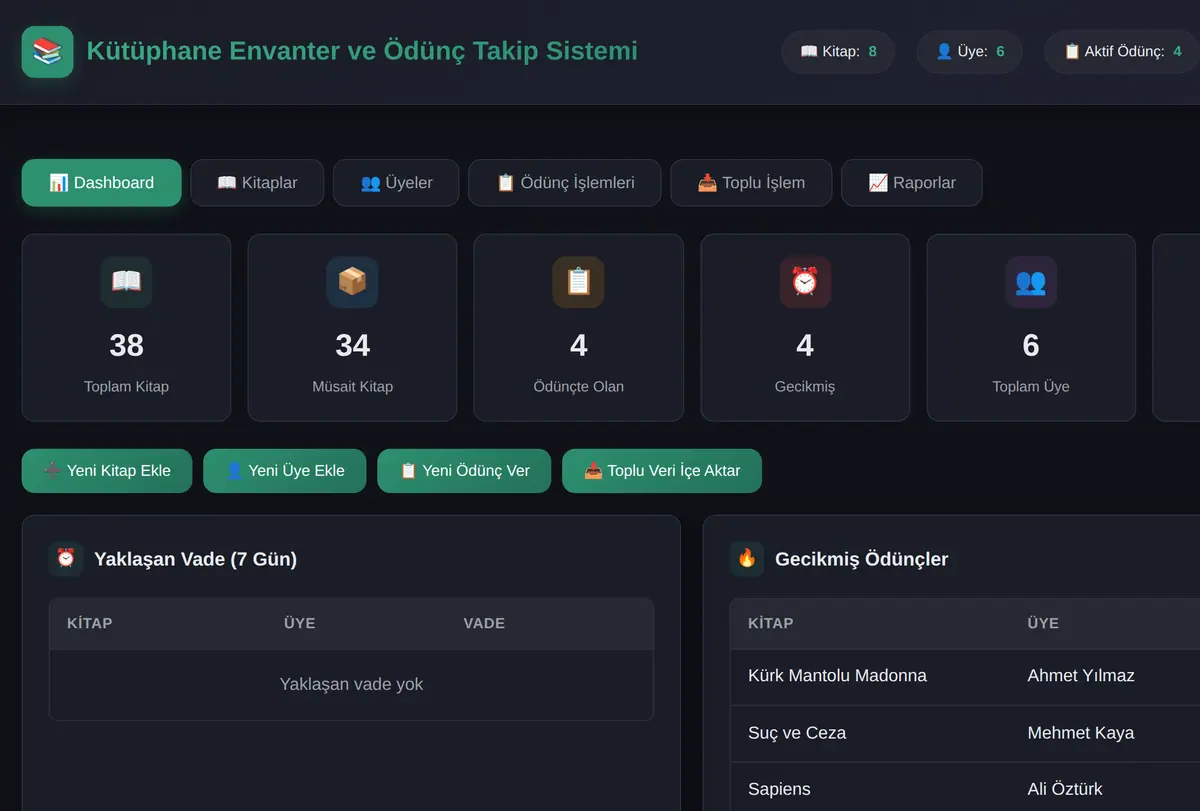Image resolution: width=1200 pixels, height=811 pixels.
Task: Click the Kitap count pill in header
Action: 838,52
